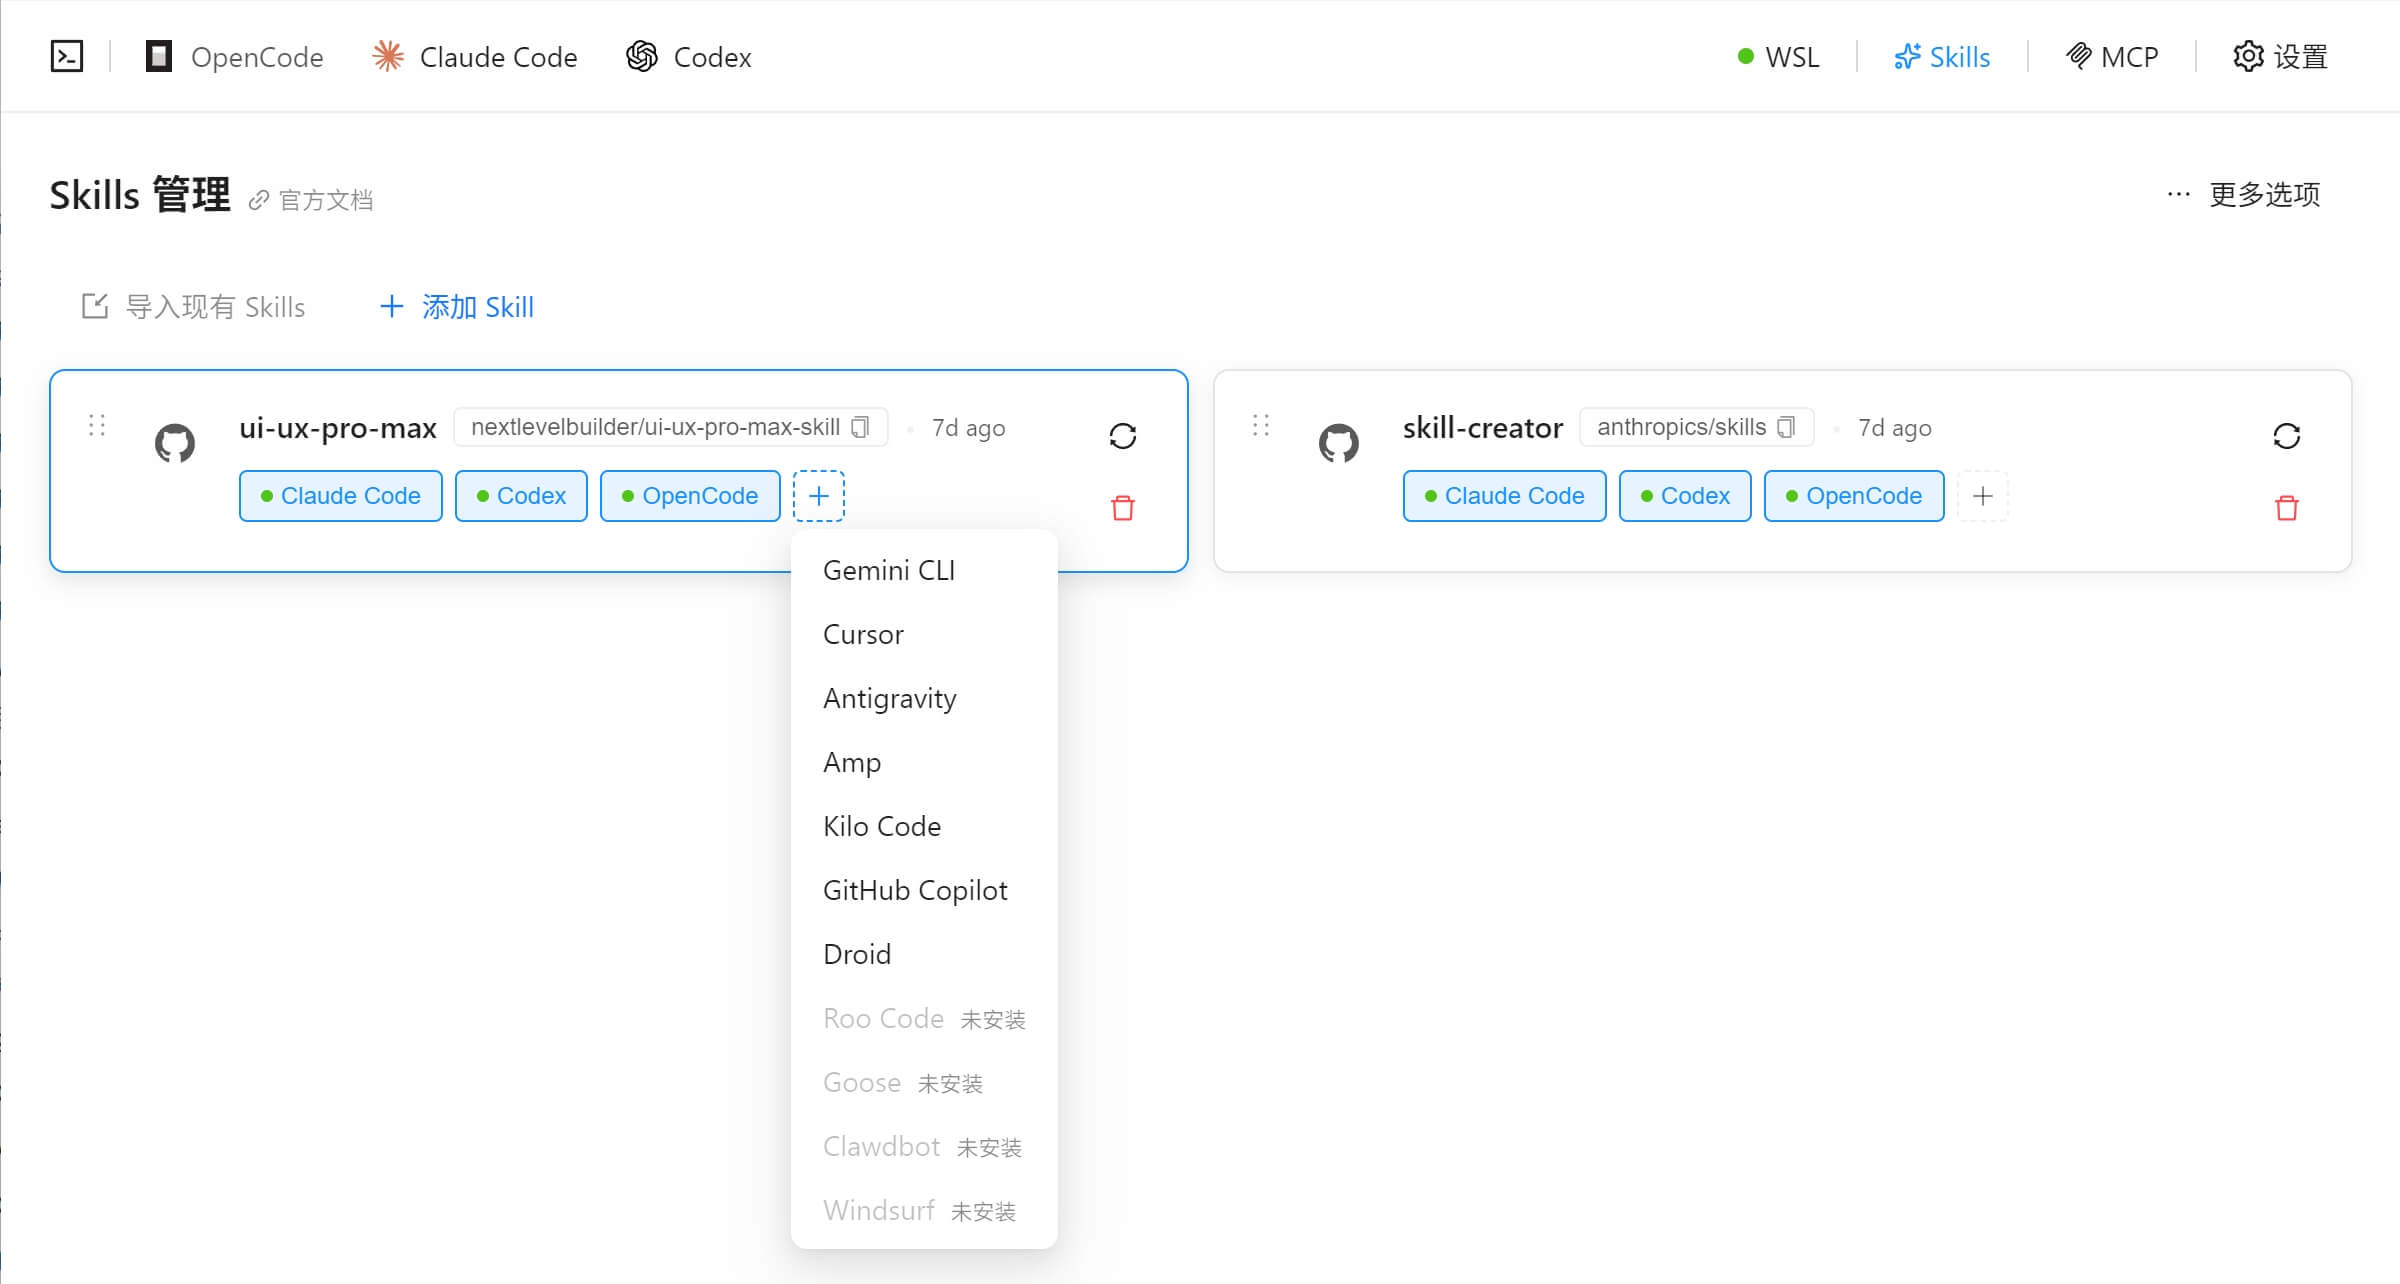The image size is (2400, 1284).
Task: Click the disabled Clawdbot entry
Action: pyautogui.click(x=924, y=1146)
